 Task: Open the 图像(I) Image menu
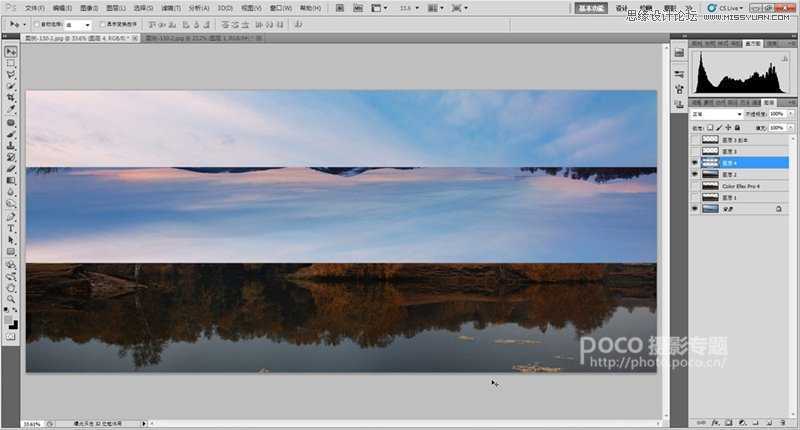pos(89,8)
